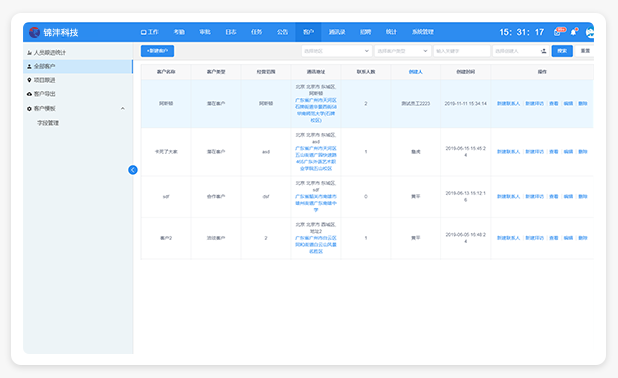Screen dimensions: 618x378
Task: Click the 客户导出 cloud download icon
Action: (x=29, y=94)
